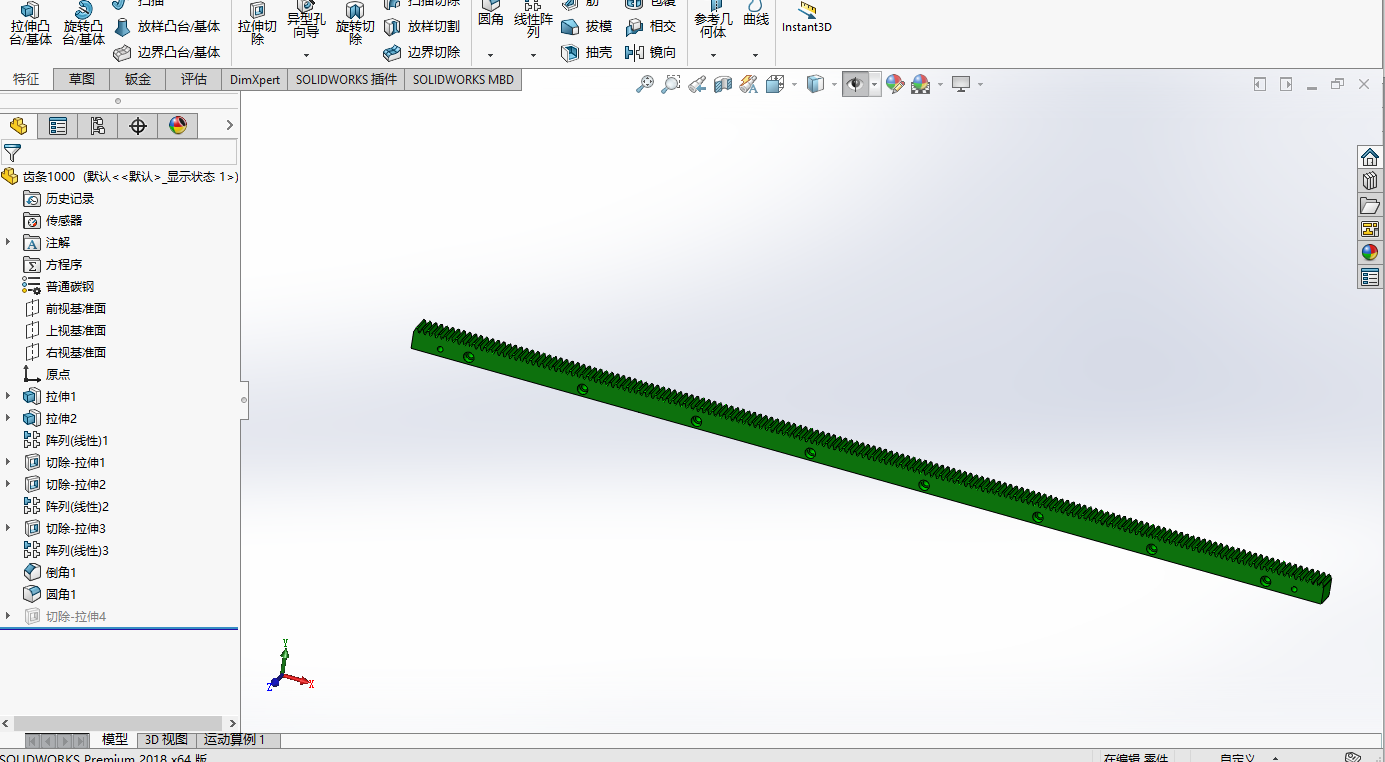Open the FeatureManager design tree tab

coord(18,126)
